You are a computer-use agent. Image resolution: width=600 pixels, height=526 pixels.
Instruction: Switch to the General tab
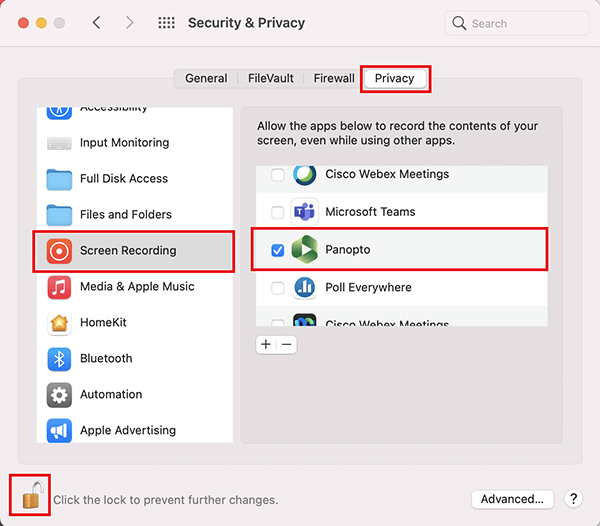click(x=206, y=78)
